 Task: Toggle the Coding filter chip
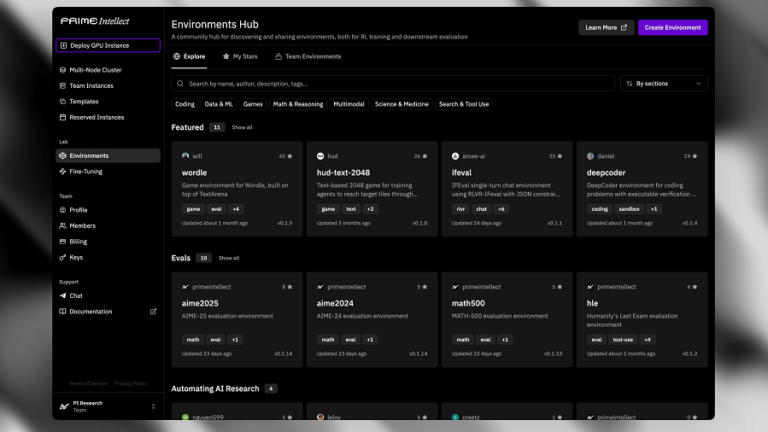click(x=185, y=104)
